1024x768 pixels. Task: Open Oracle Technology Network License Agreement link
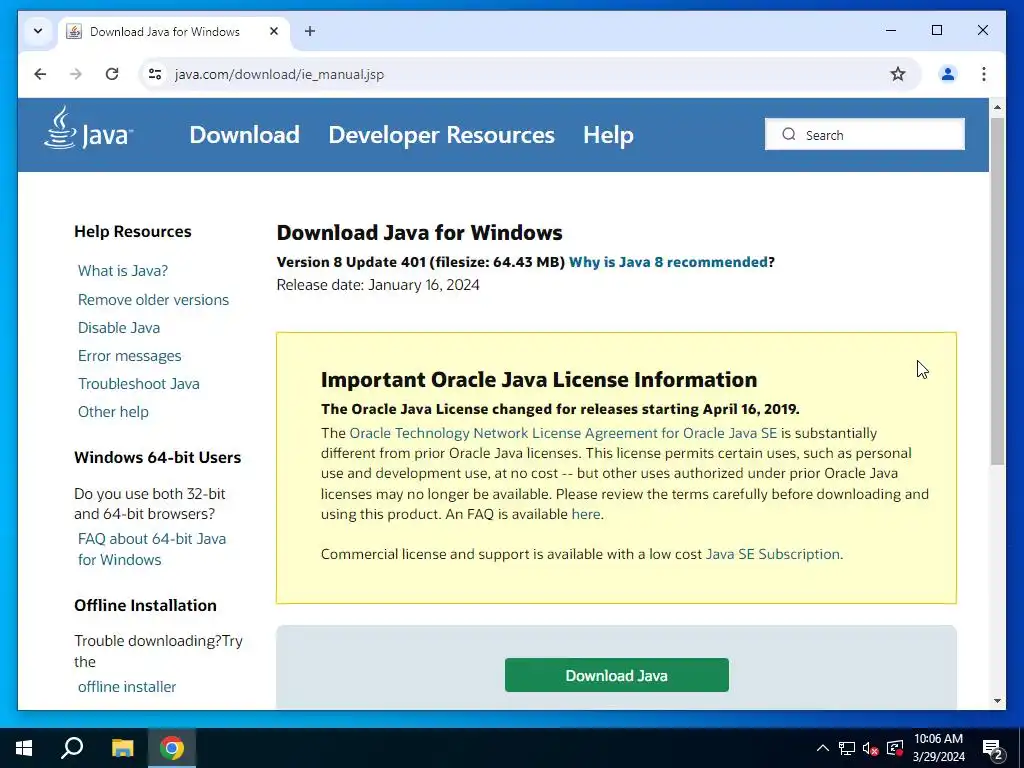point(563,433)
